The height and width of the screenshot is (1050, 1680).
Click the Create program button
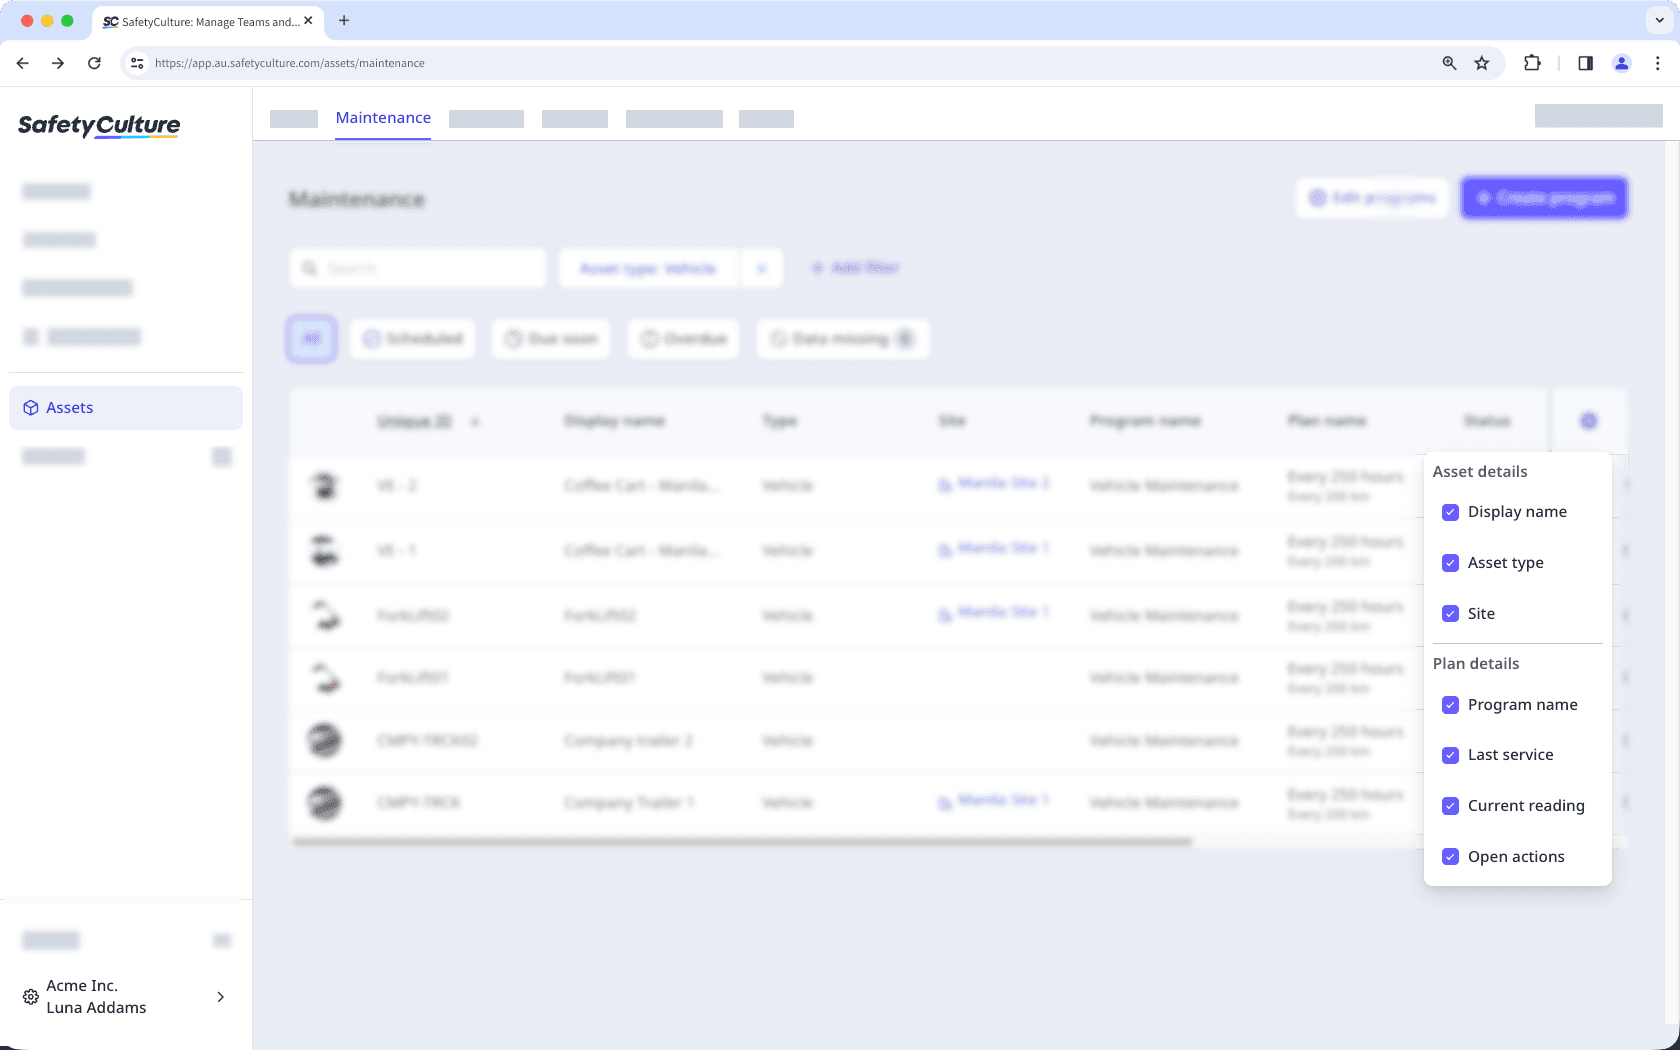[x=1544, y=198]
